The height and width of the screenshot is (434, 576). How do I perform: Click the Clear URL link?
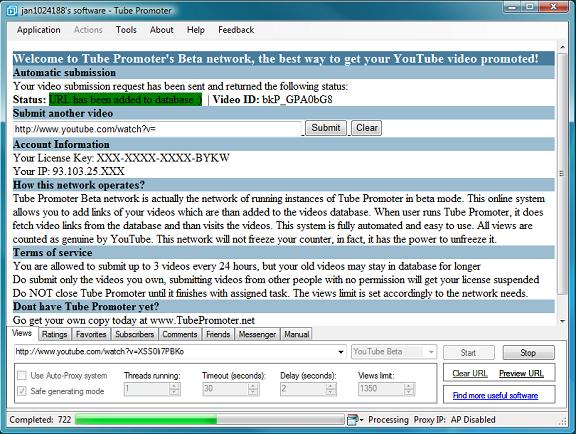(x=470, y=373)
